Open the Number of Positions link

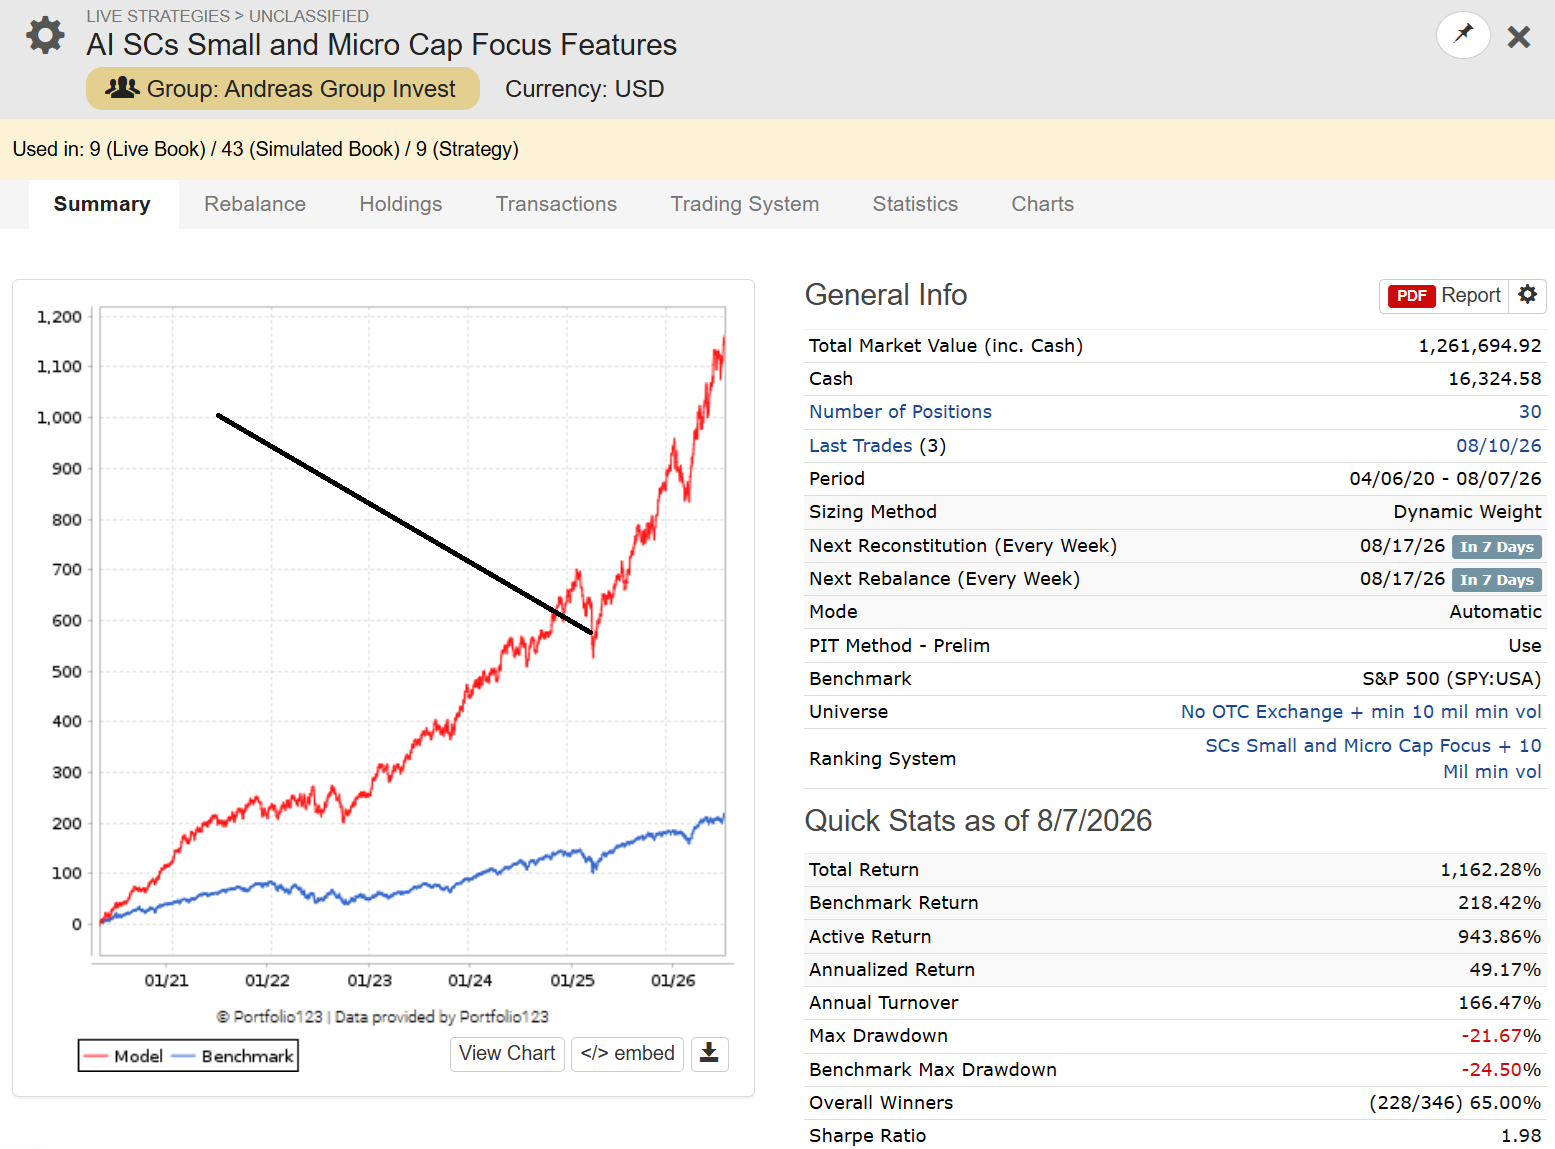point(900,412)
